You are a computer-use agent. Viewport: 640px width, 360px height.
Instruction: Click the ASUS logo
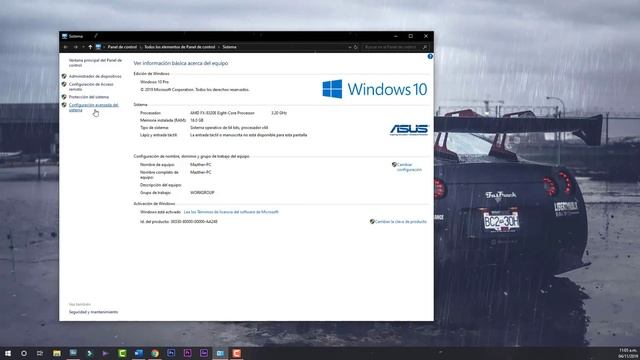[409, 130]
